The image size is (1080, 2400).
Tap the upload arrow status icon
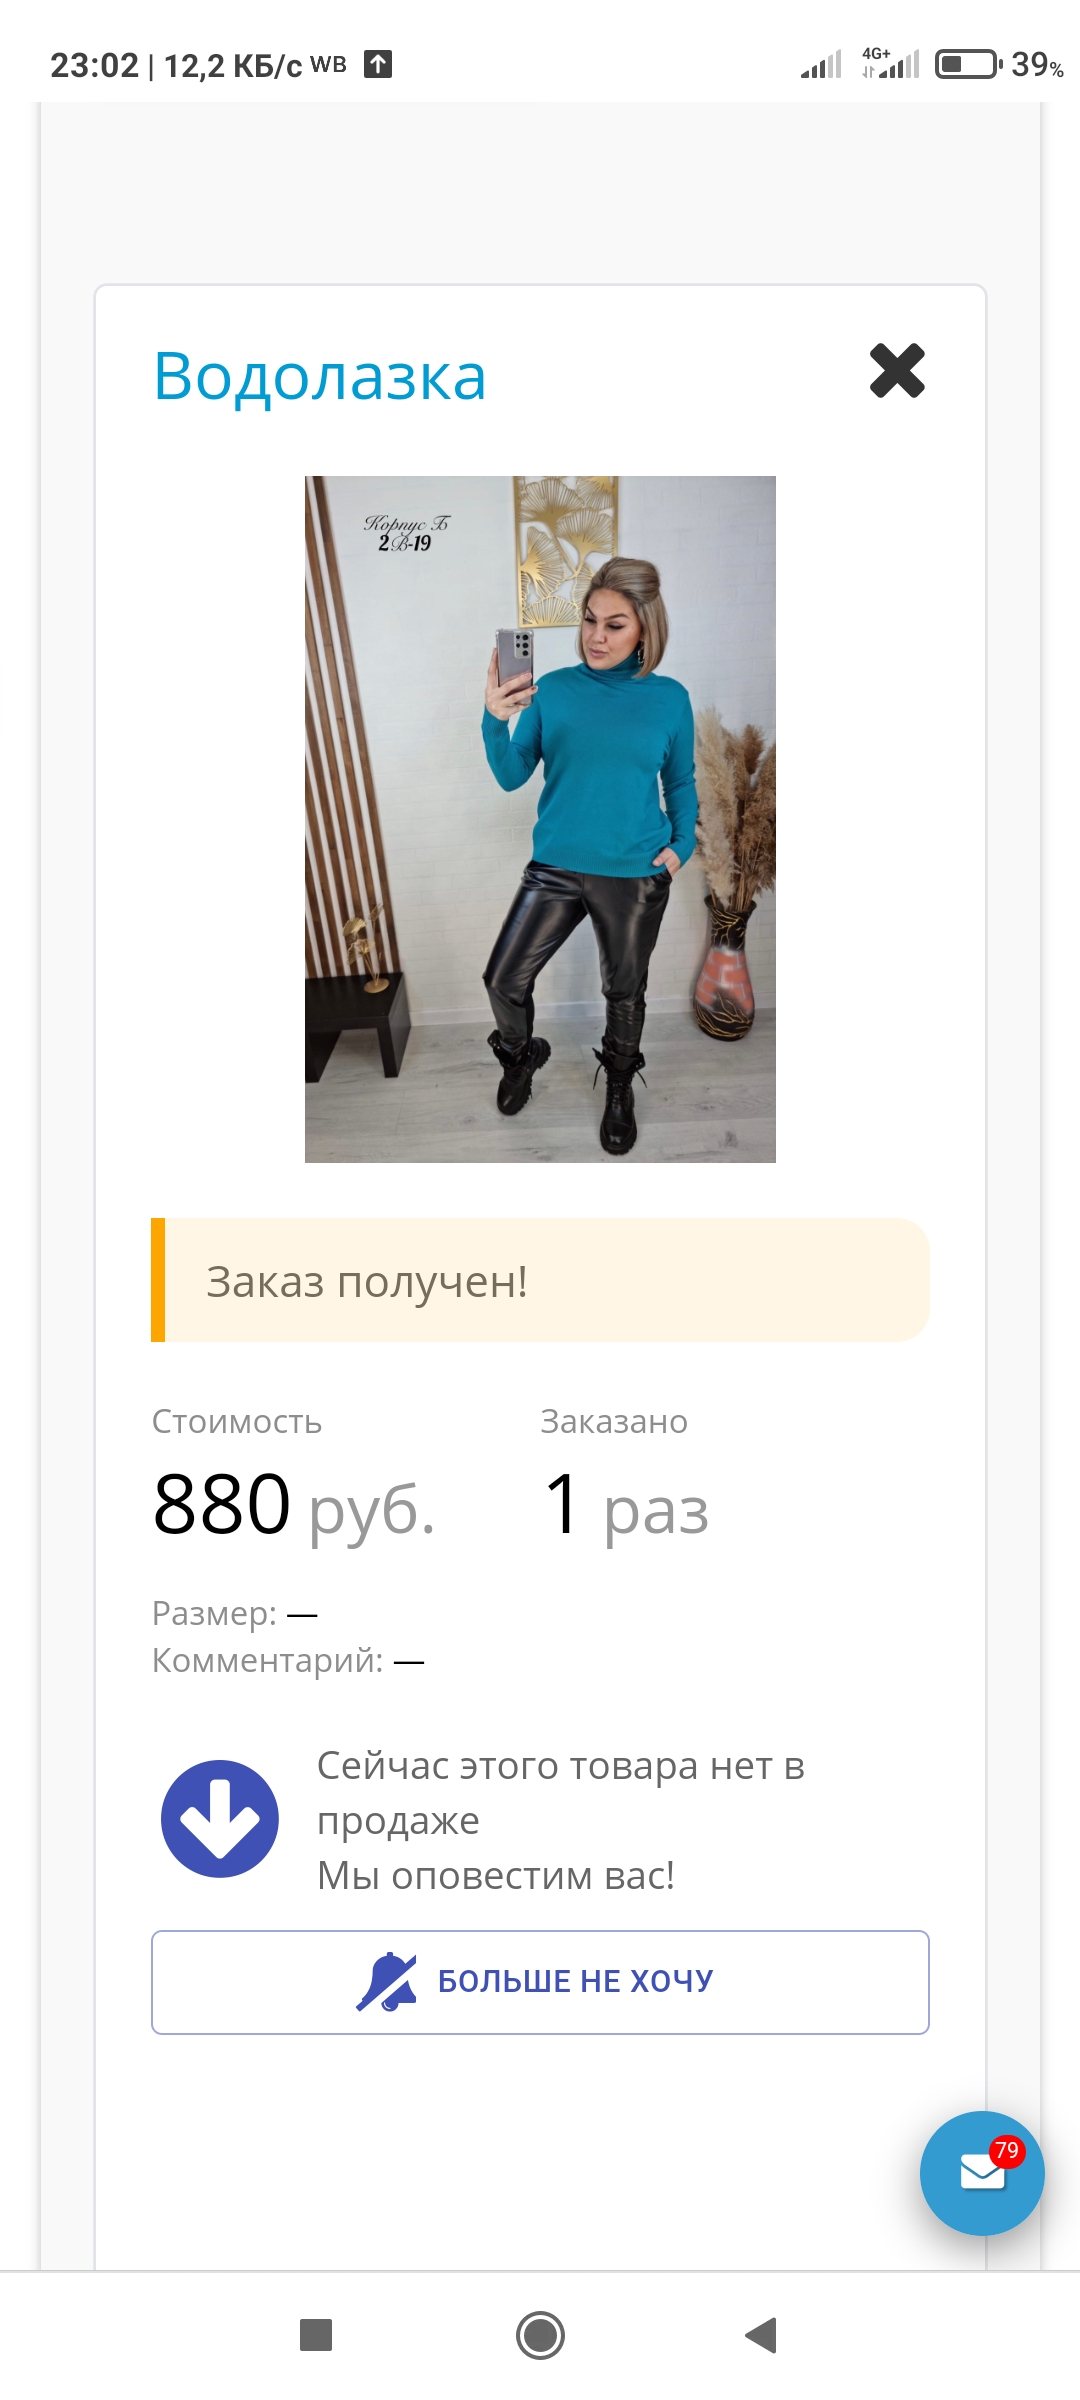378,64
